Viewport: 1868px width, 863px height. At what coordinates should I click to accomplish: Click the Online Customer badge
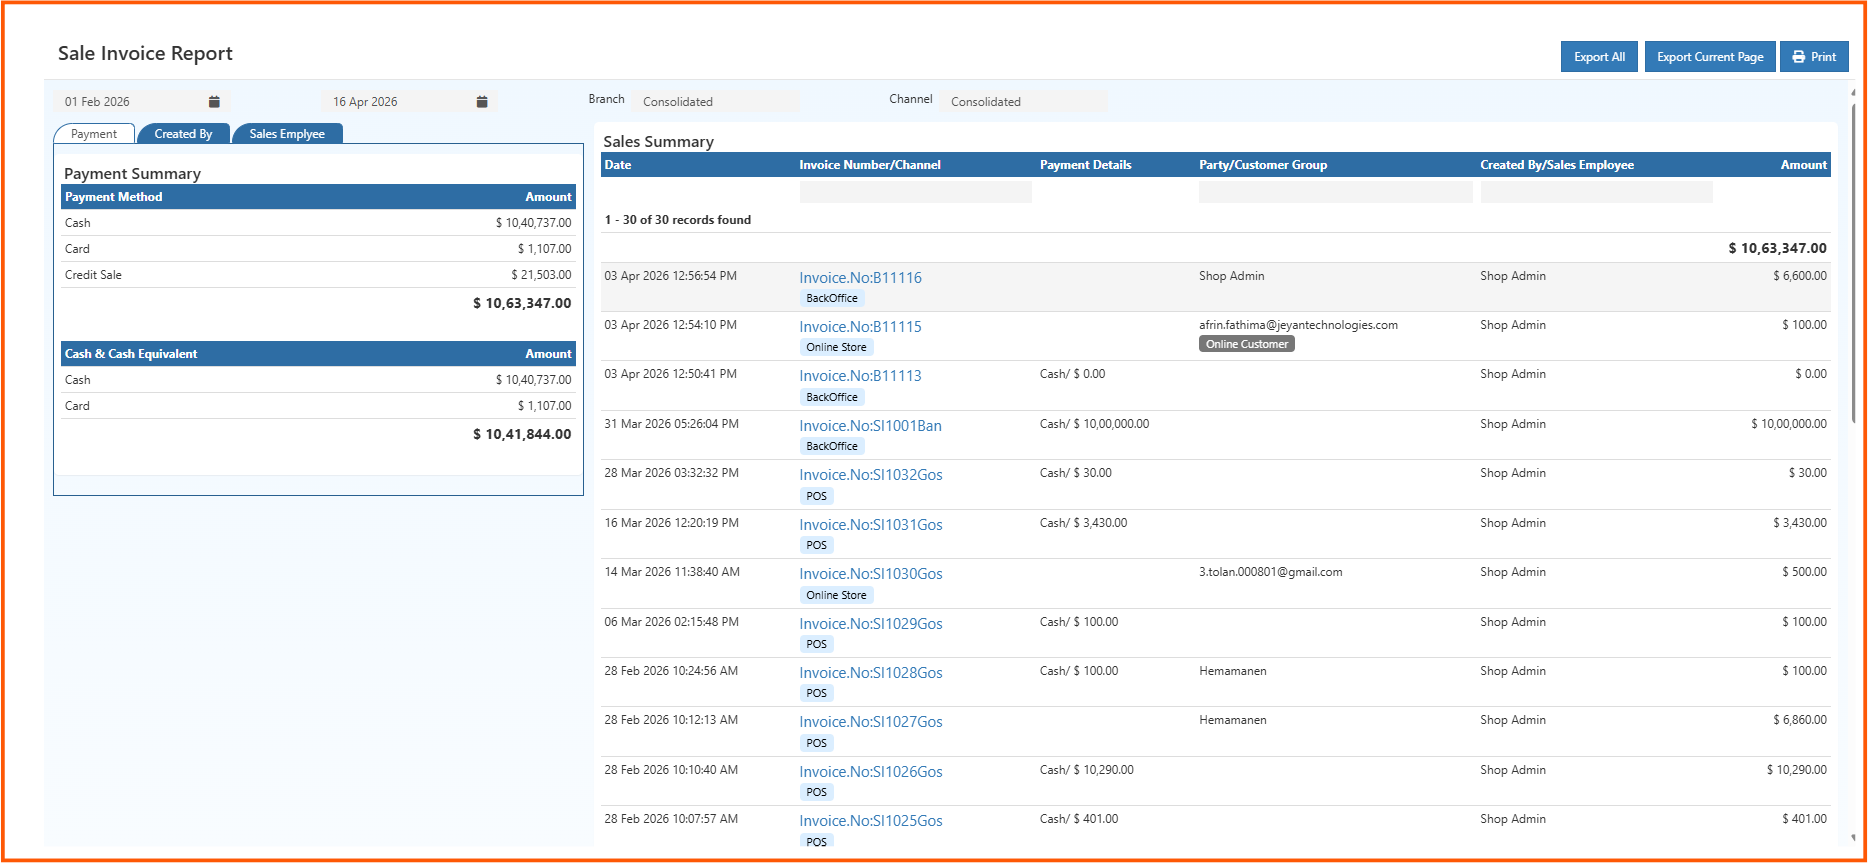pyautogui.click(x=1246, y=344)
